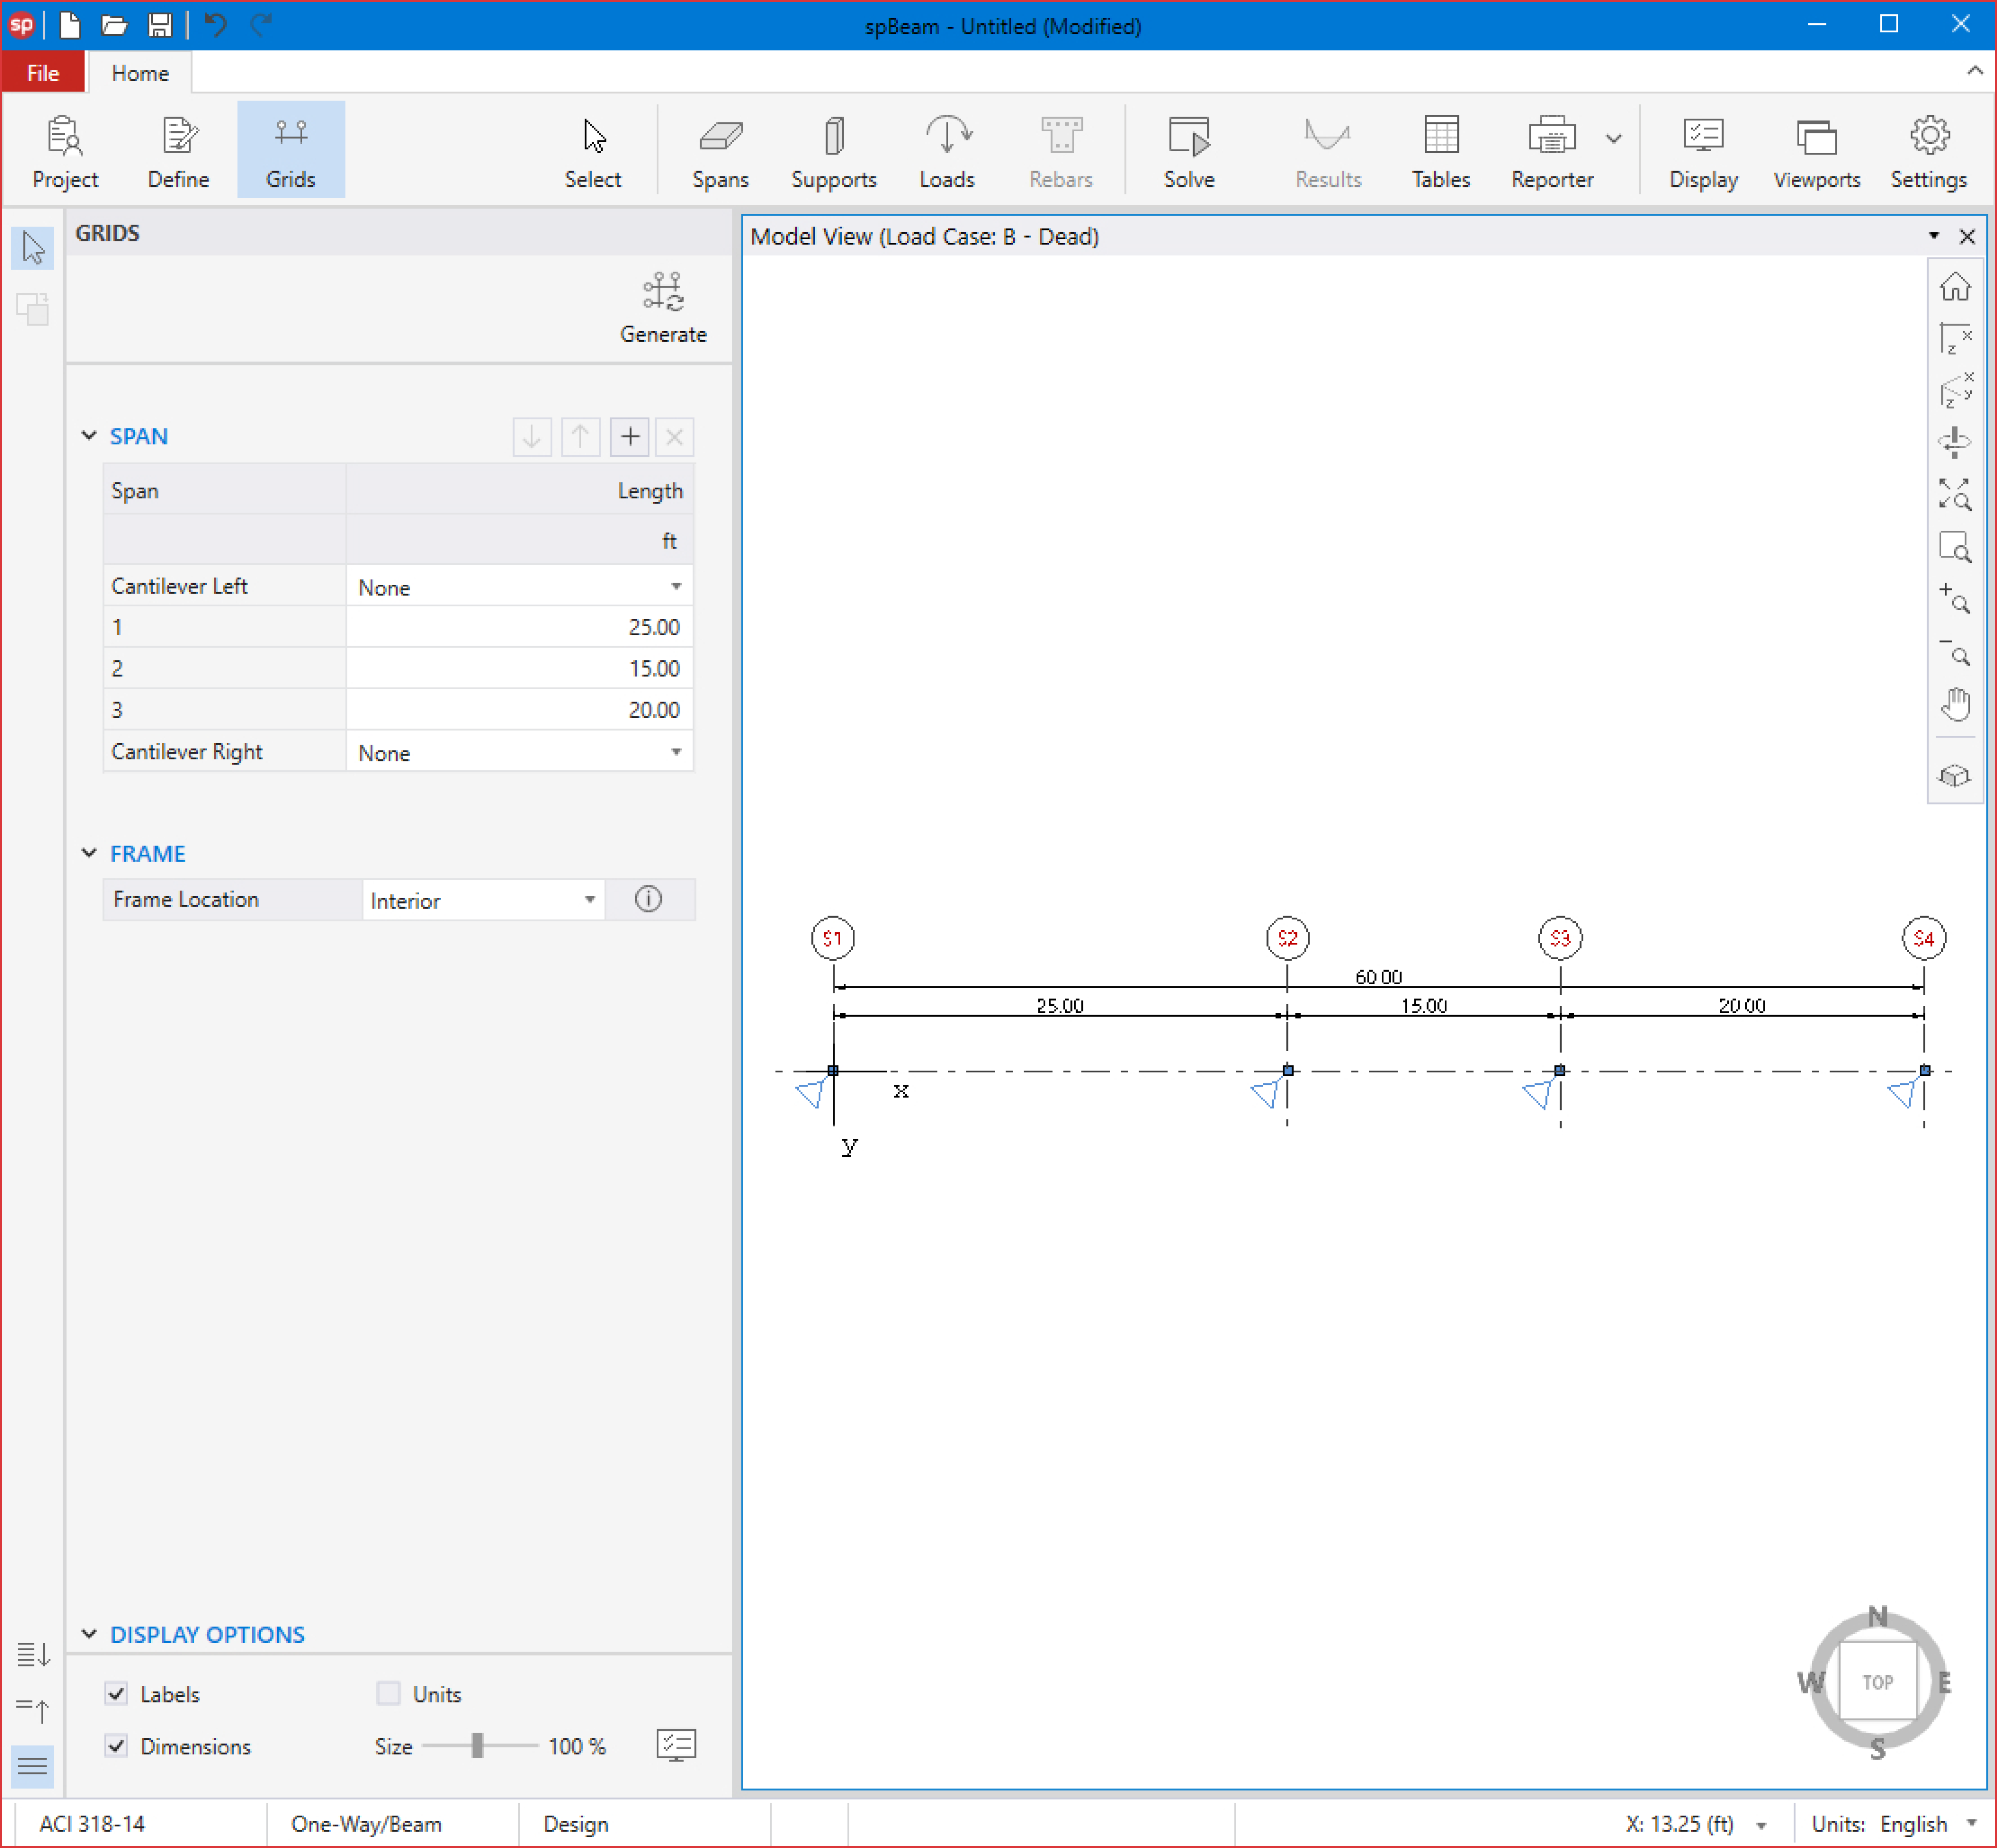Screen dimensions: 1997x1848
Task: Open the Supports tool in ribbon
Action: [x=833, y=151]
